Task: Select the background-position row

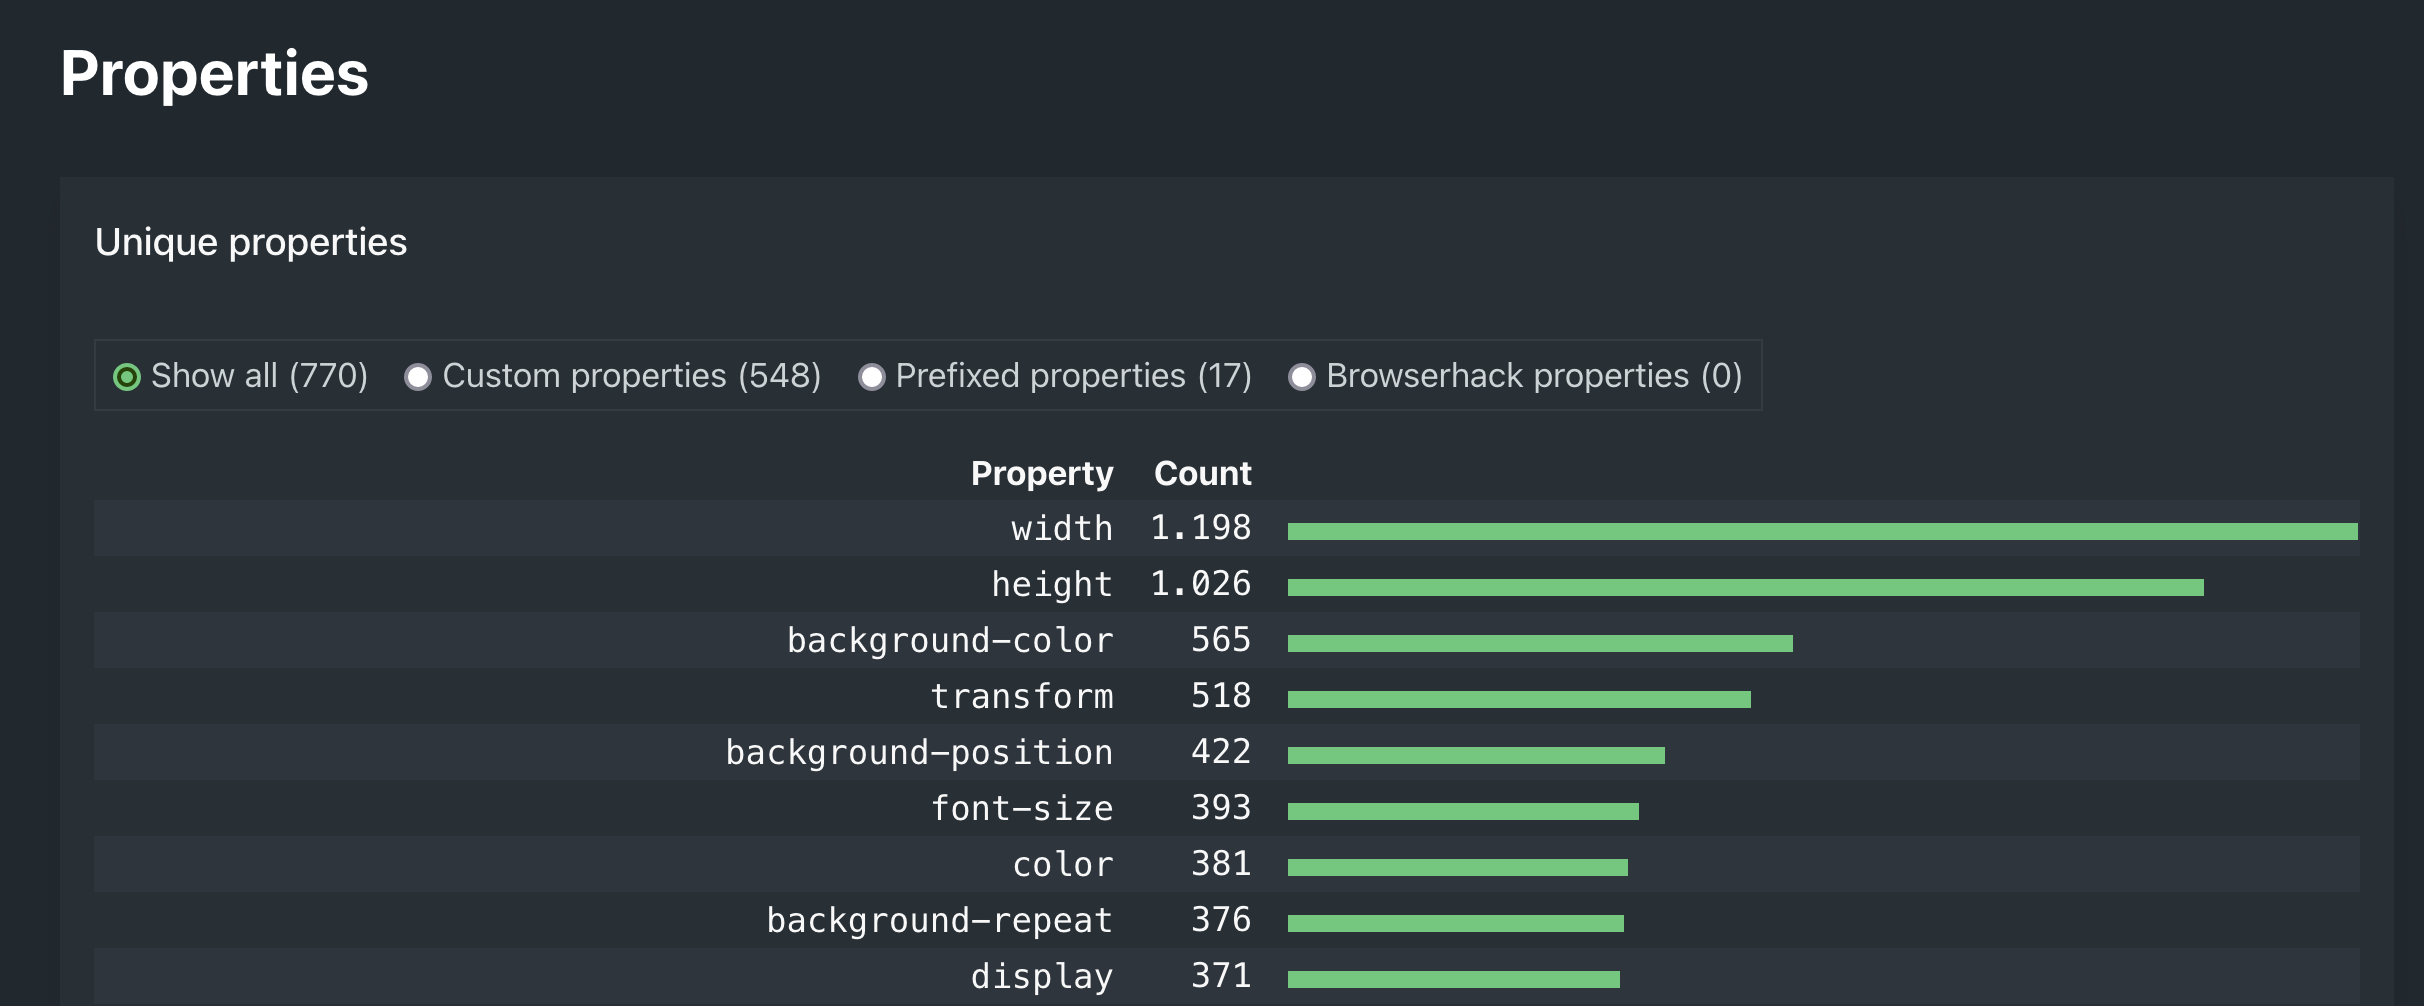Action: [x=918, y=752]
